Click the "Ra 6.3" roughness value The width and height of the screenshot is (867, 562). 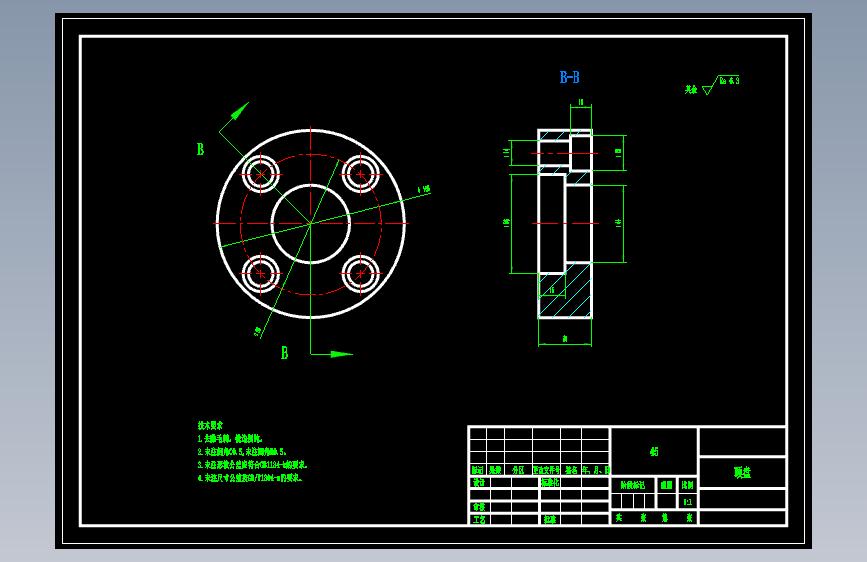pos(729,81)
